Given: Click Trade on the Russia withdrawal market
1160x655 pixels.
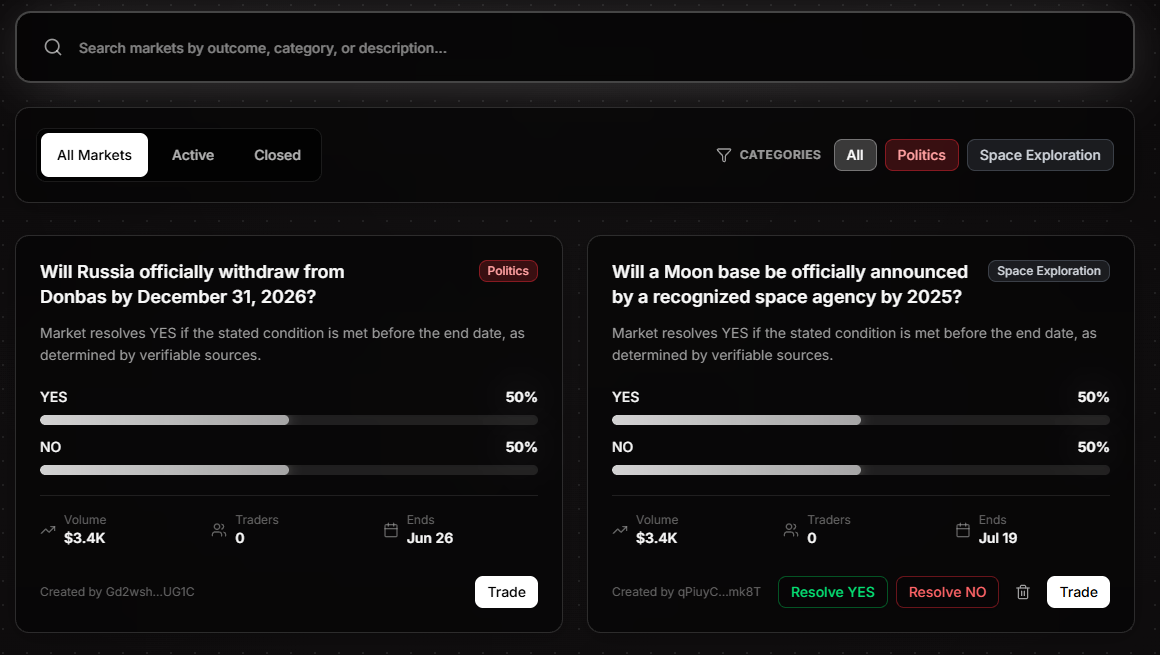Looking at the screenshot, I should [506, 592].
